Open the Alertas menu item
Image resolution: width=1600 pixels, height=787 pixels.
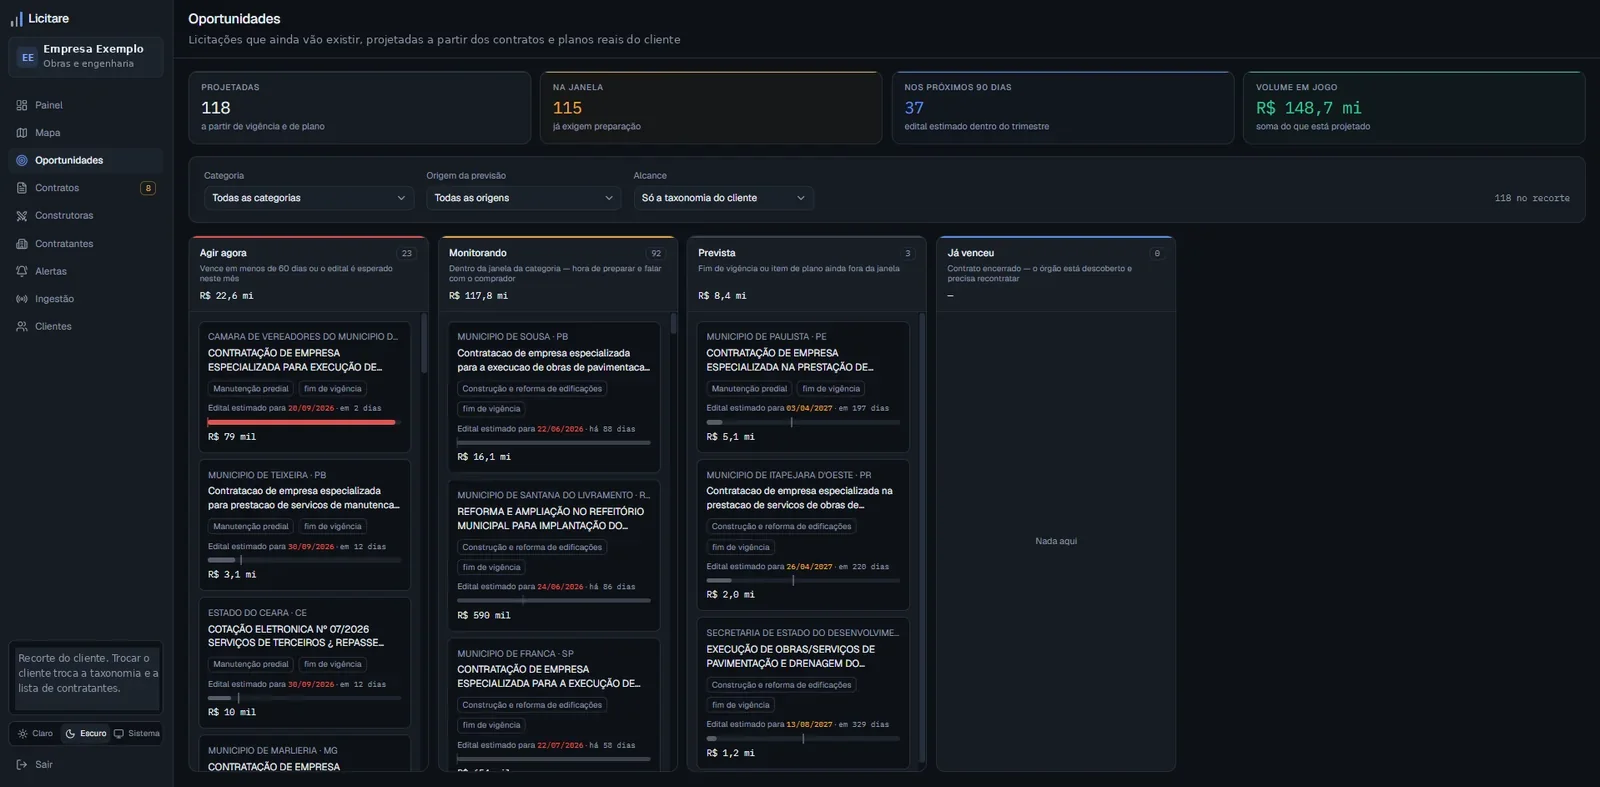point(86,271)
